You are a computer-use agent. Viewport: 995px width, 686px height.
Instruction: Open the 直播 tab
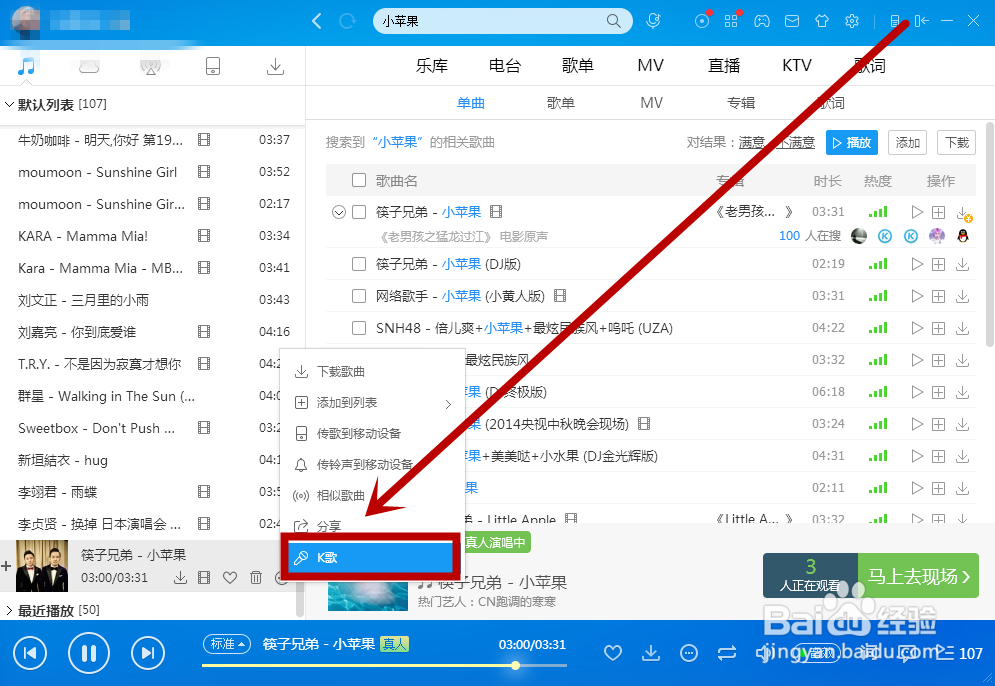point(724,66)
